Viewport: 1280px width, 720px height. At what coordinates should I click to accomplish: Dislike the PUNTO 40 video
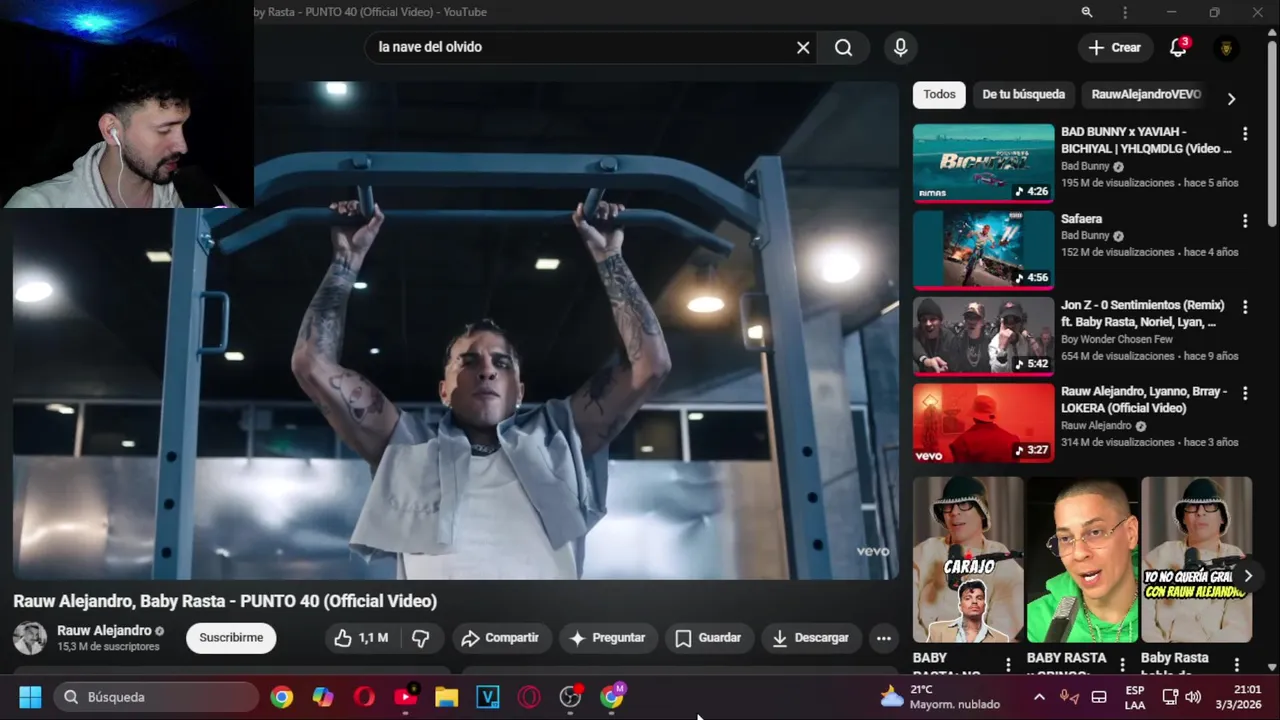click(421, 637)
